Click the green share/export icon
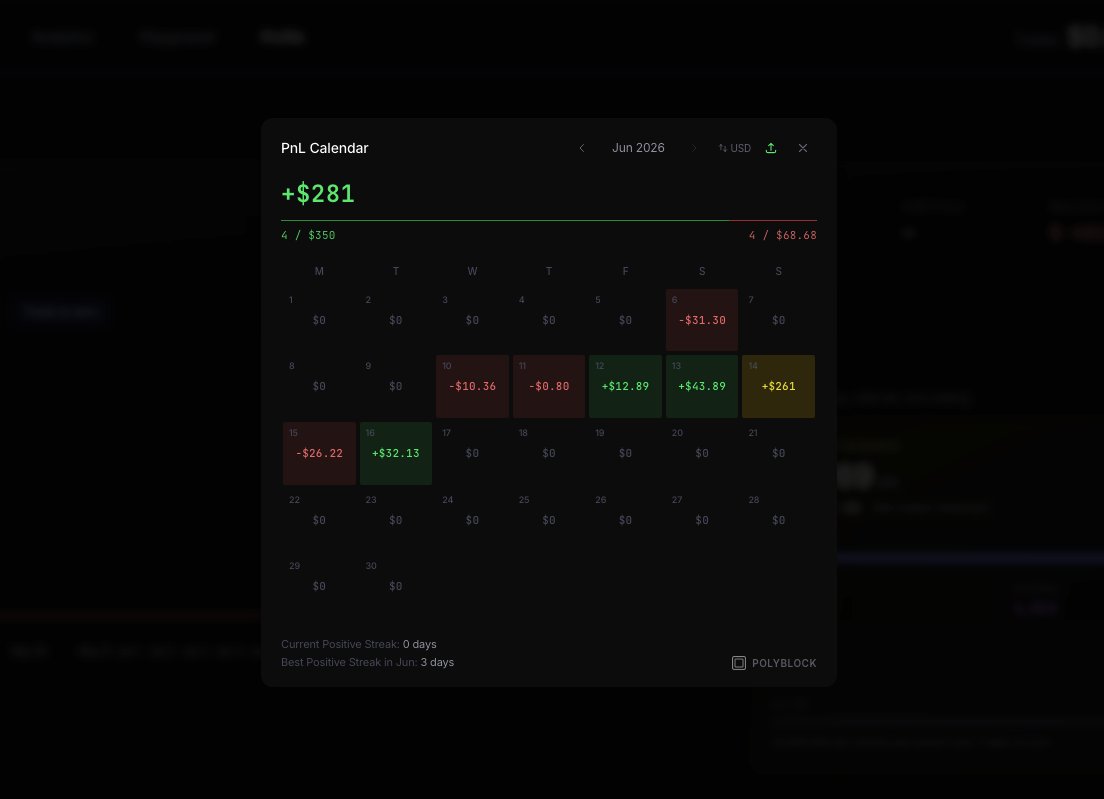 771,148
